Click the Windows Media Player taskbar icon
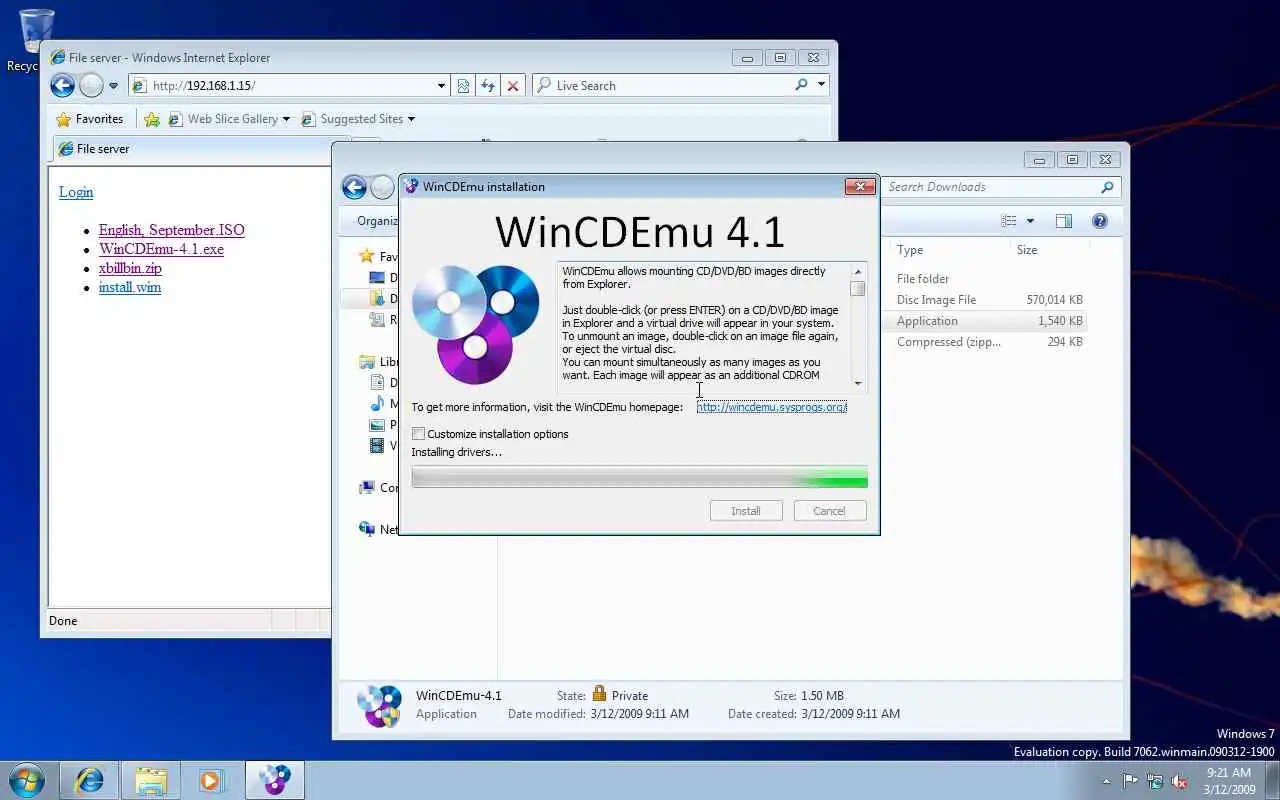Screen dimensions: 1280x800 211,780
